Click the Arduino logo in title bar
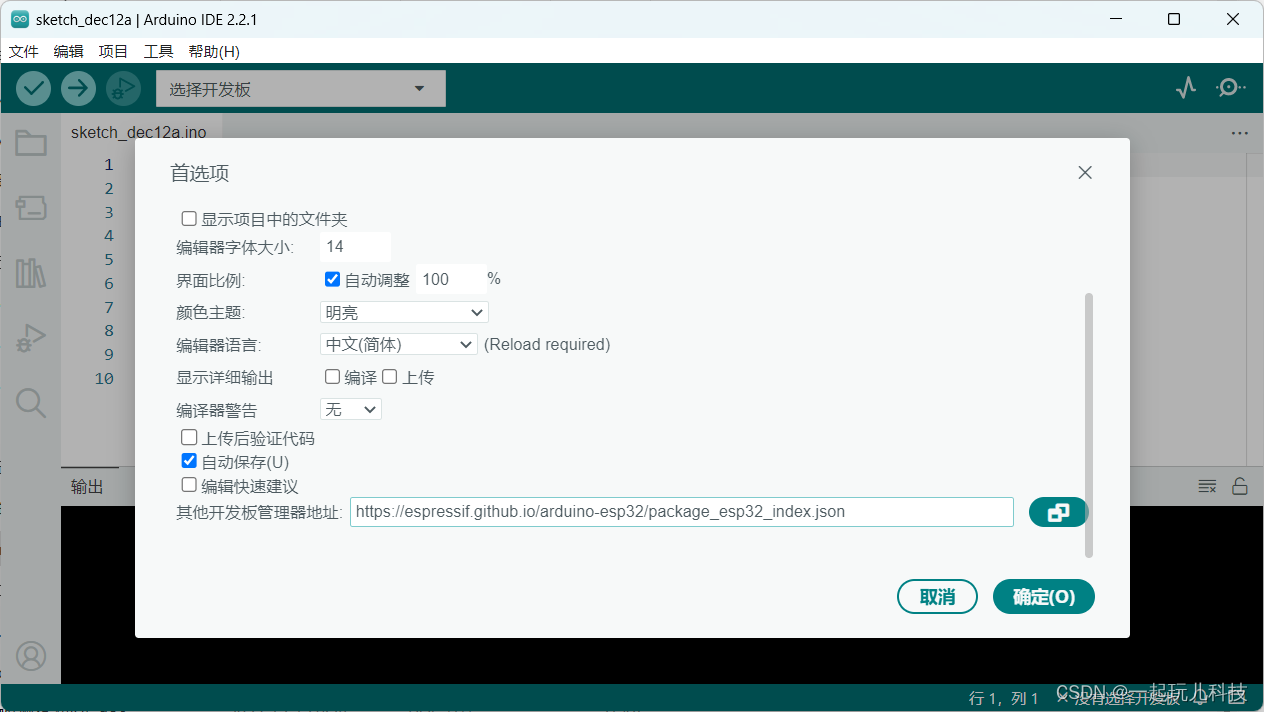The height and width of the screenshot is (712, 1264). point(20,19)
